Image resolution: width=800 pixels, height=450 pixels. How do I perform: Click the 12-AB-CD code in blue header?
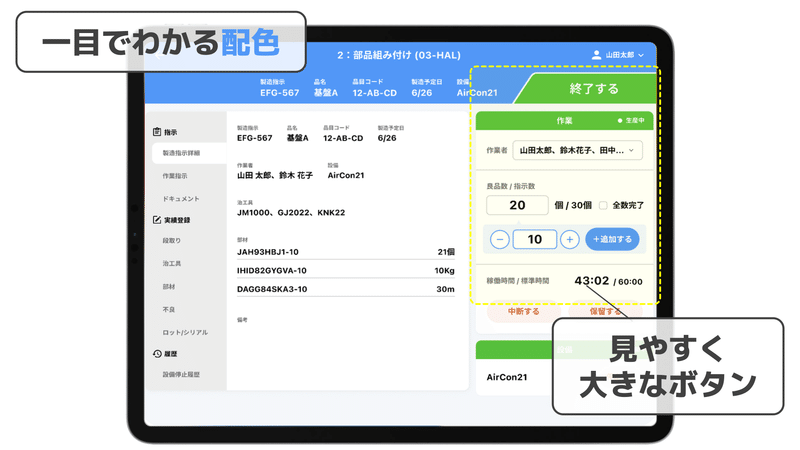374,93
